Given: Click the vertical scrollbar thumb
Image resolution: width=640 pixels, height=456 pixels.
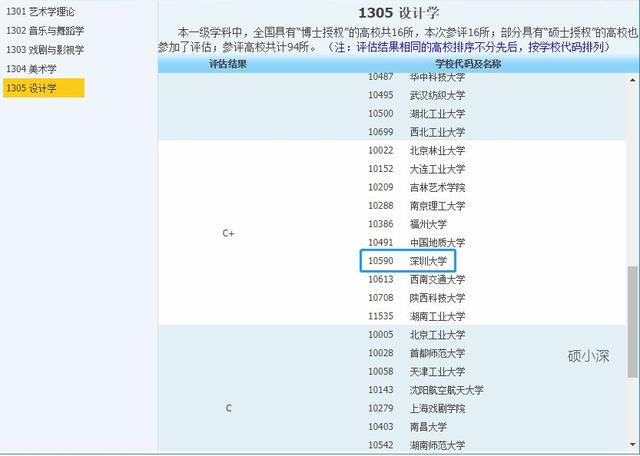Looking at the screenshot, I should click(x=632, y=322).
